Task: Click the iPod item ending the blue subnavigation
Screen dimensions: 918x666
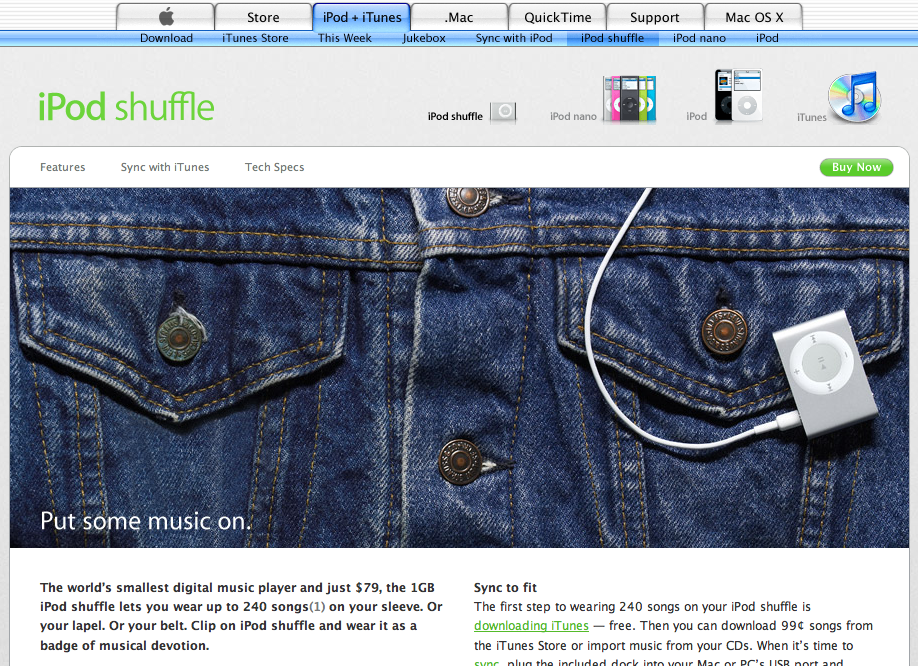Action: tap(767, 38)
